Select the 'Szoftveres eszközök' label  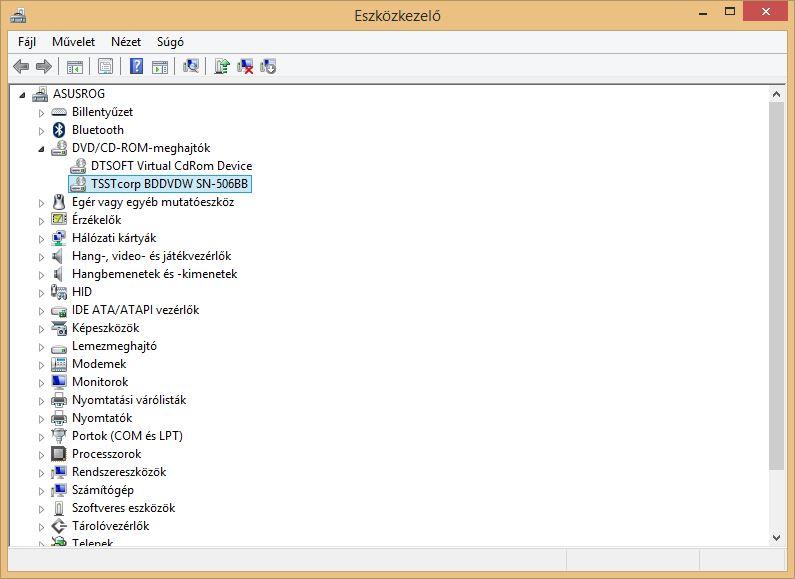pos(123,508)
